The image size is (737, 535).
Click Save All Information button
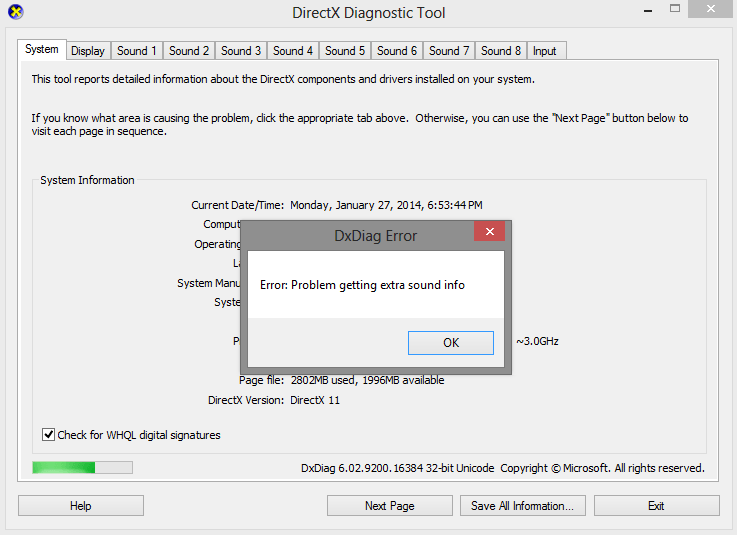pos(522,506)
